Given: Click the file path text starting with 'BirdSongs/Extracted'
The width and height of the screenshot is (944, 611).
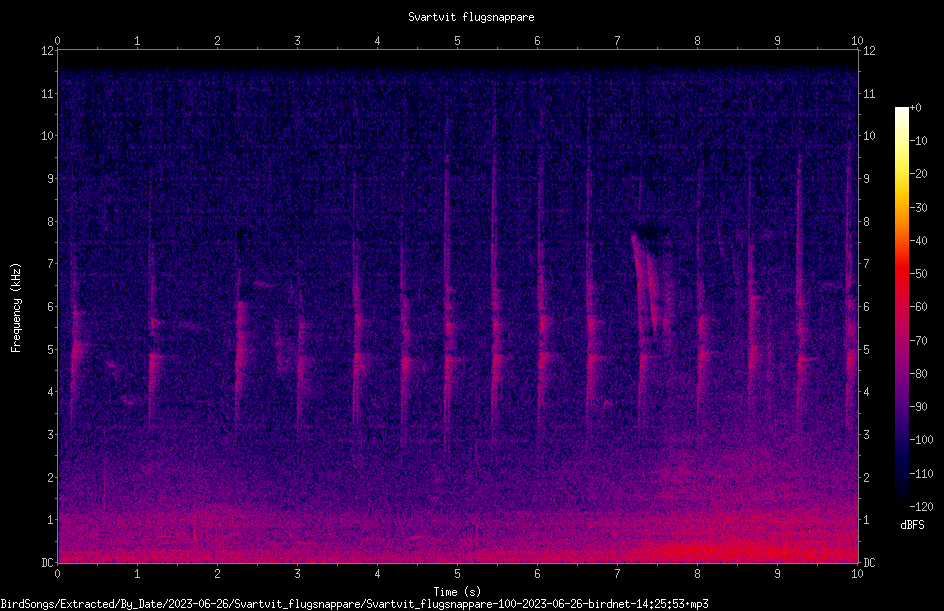Looking at the screenshot, I should tap(354, 604).
